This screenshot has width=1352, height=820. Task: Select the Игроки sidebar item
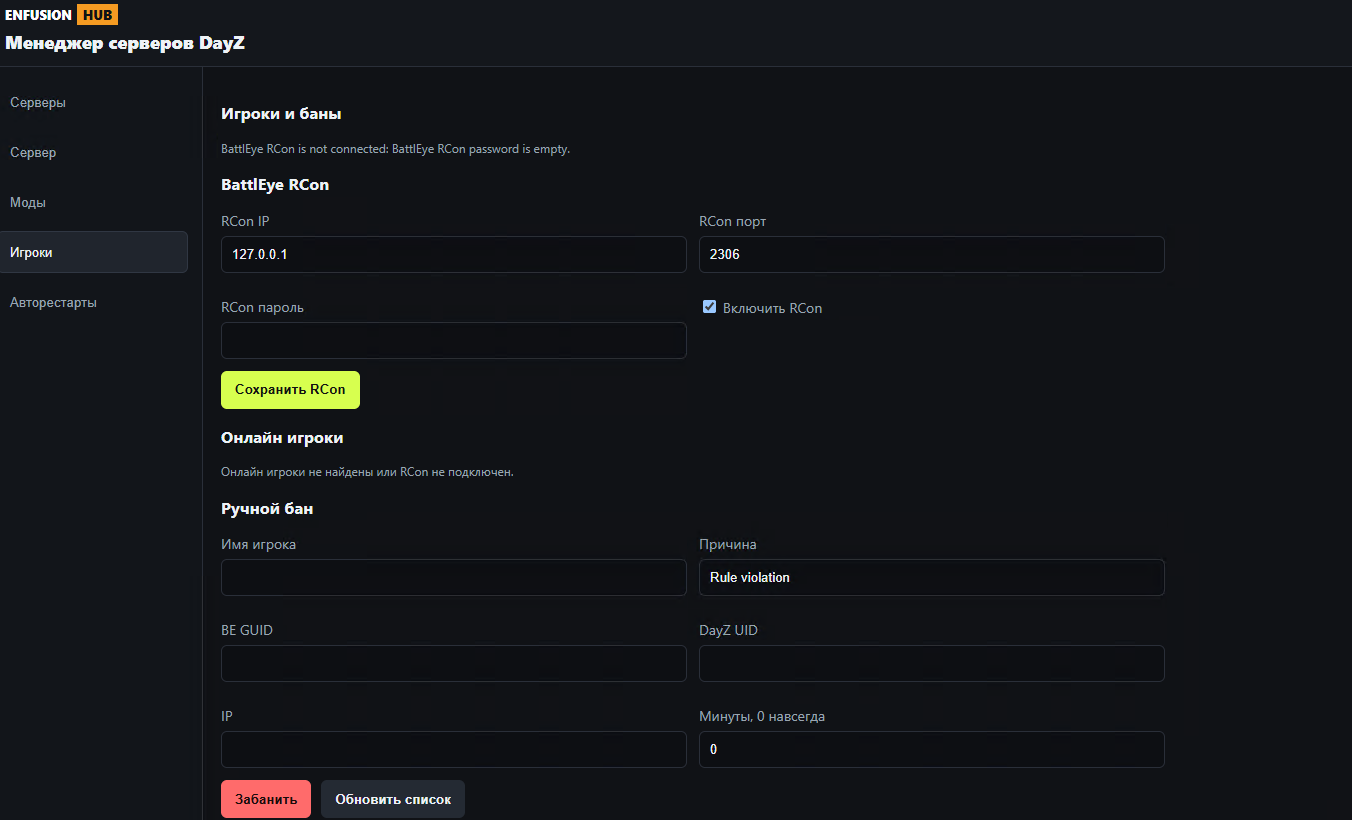coord(94,252)
